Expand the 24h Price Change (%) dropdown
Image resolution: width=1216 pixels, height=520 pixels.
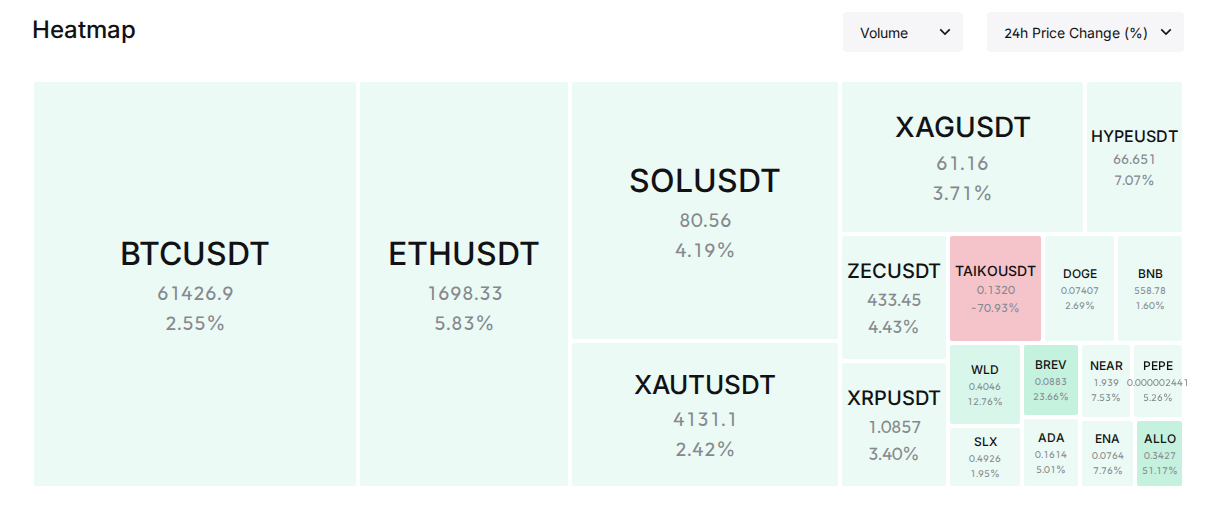(1085, 33)
